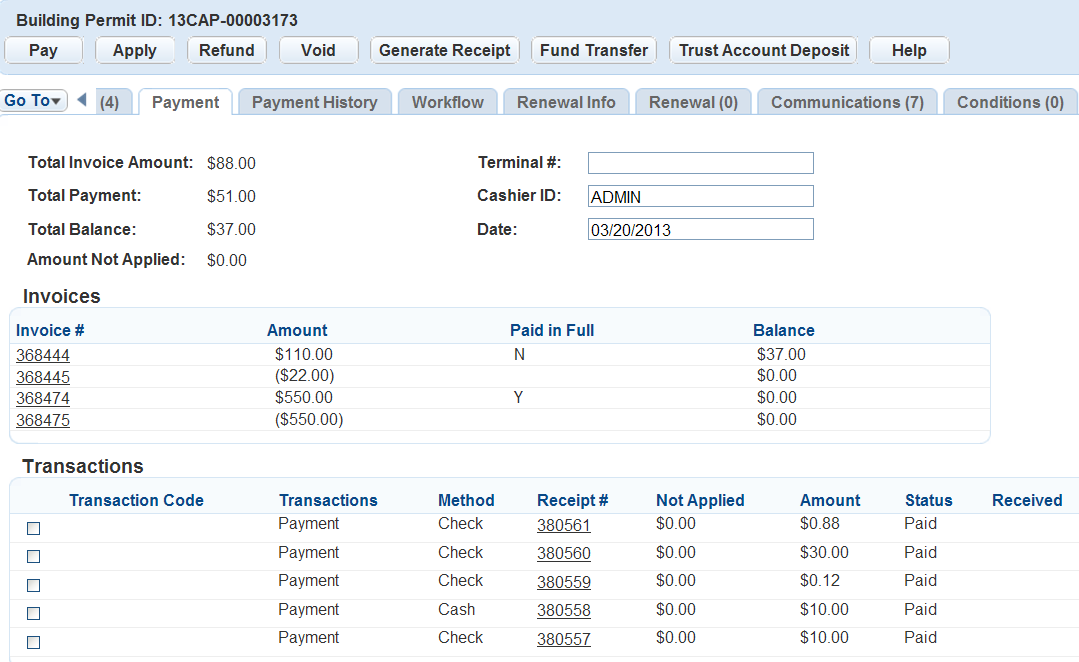Open the Workflow tab
The height and width of the screenshot is (662, 1079).
click(447, 102)
